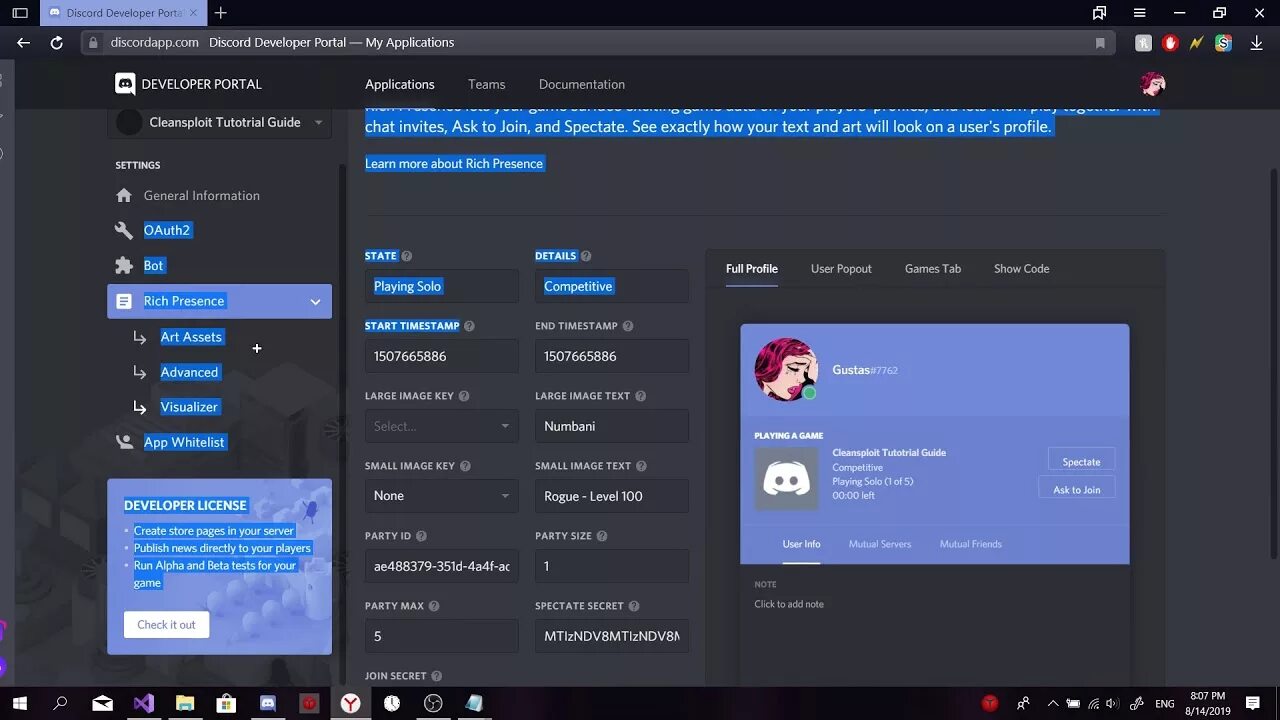This screenshot has height=720, width=1280.
Task: Click the Gustas profile avatar thumbnail
Action: point(786,369)
